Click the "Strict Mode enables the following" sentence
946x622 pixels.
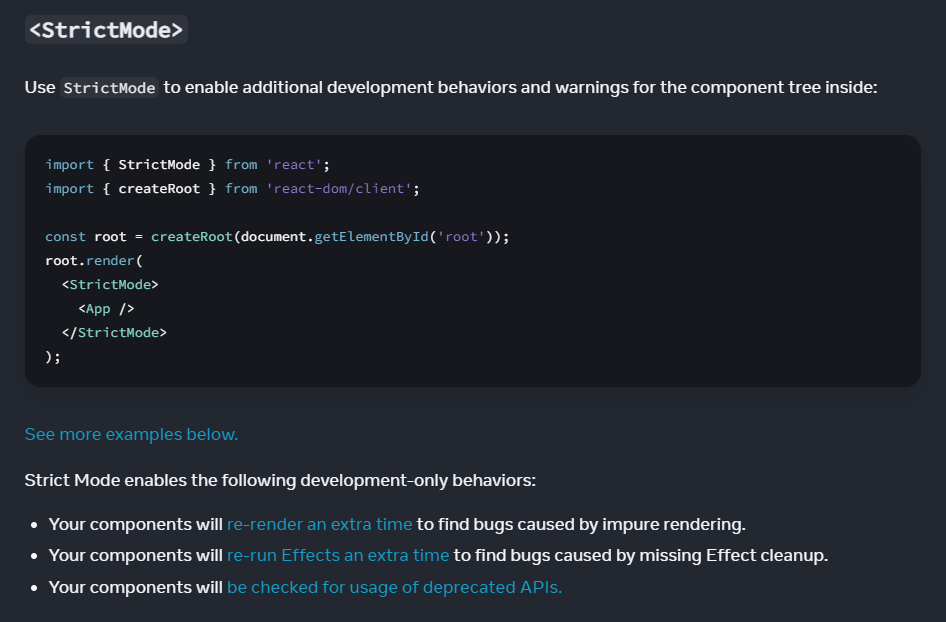click(x=280, y=480)
